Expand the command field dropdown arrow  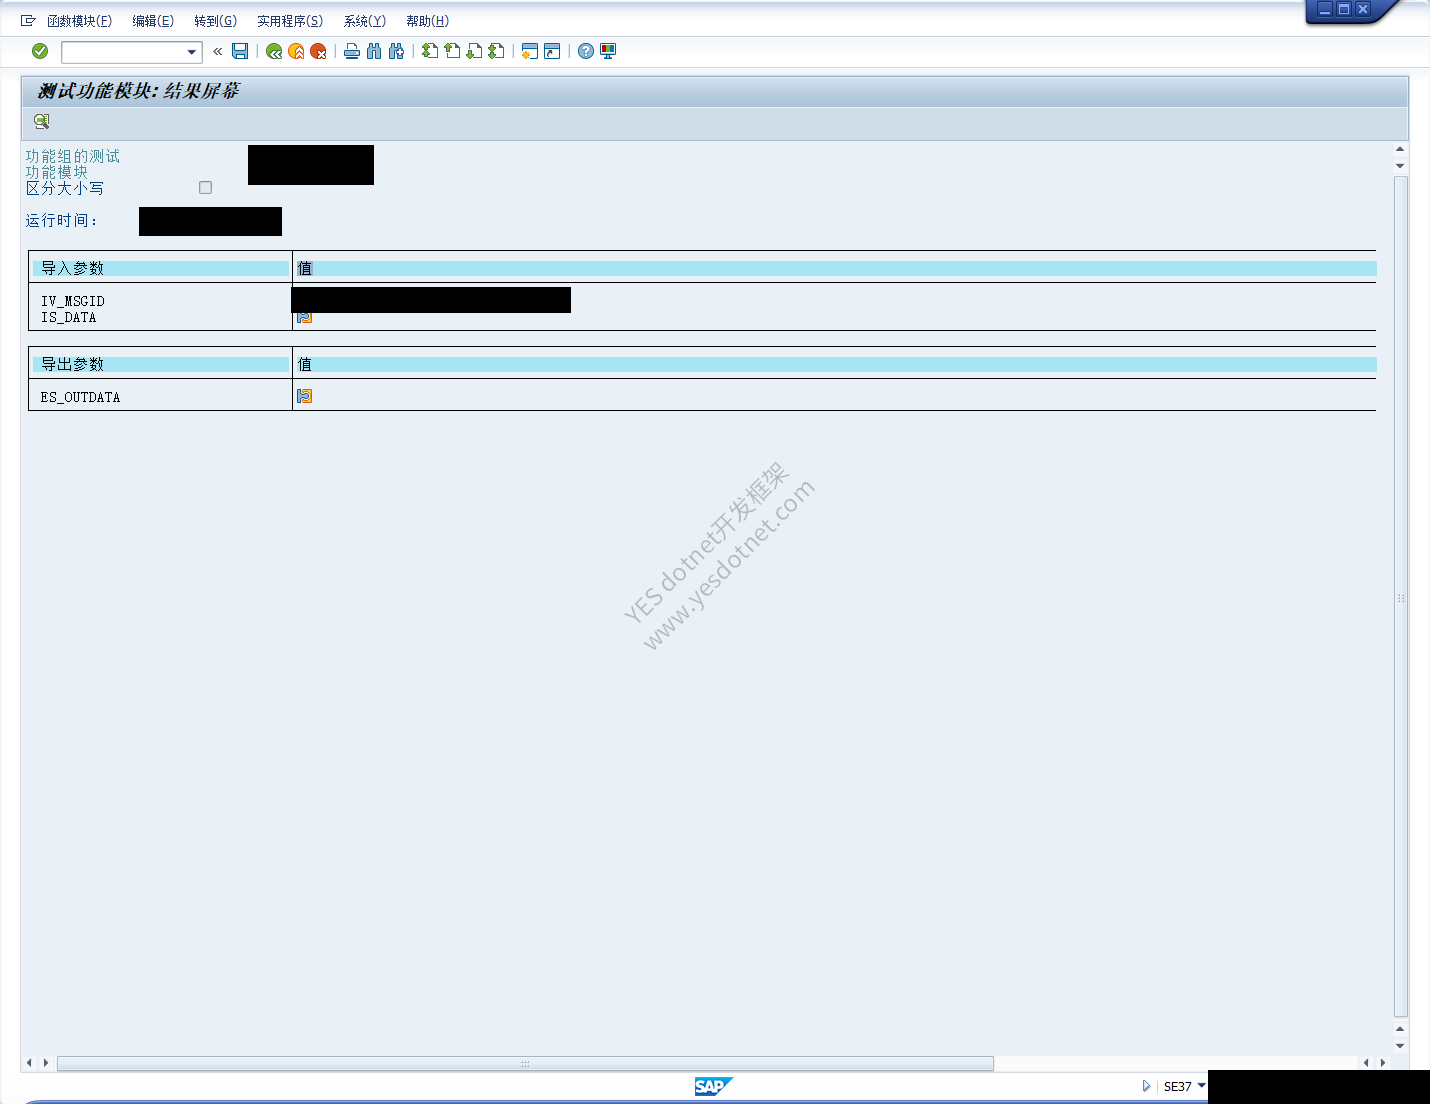192,52
